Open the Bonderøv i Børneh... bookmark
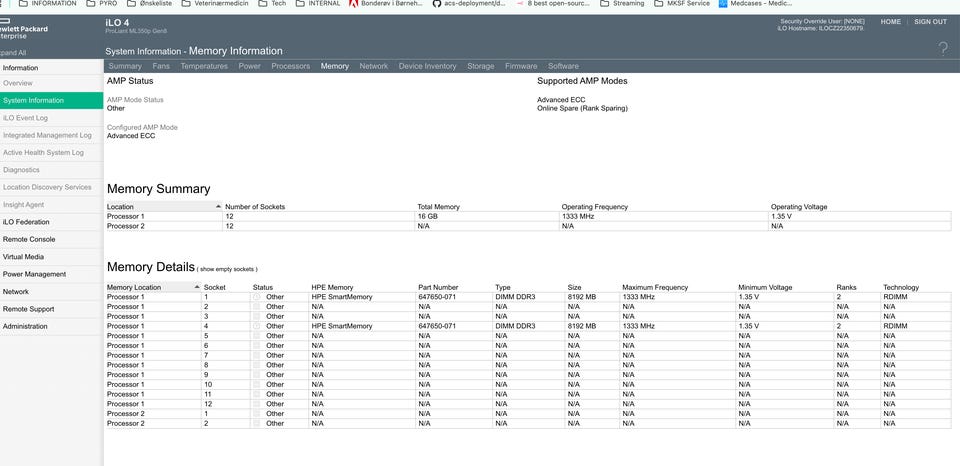This screenshot has width=960, height=466. point(386,4)
